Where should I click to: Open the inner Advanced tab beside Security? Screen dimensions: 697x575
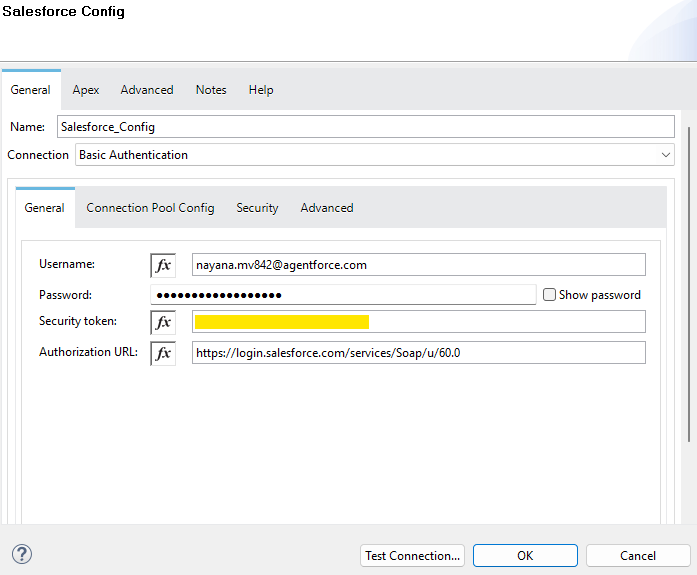click(x=327, y=208)
